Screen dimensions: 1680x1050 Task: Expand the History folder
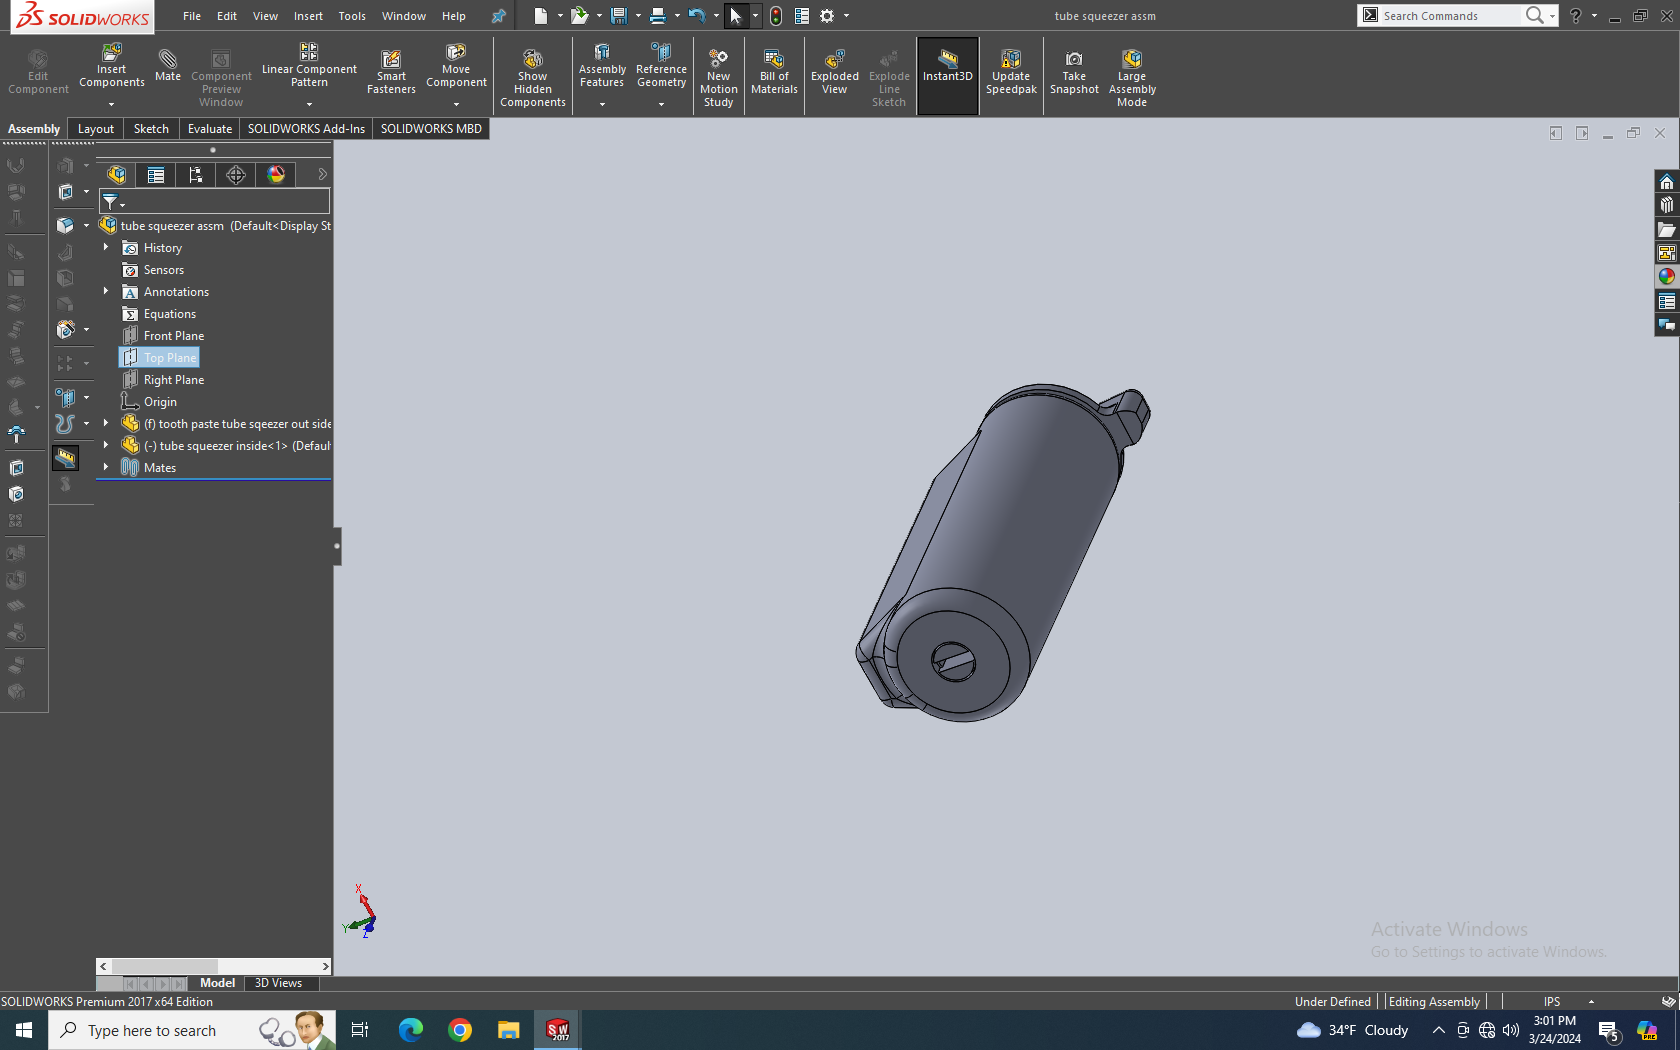click(x=106, y=247)
